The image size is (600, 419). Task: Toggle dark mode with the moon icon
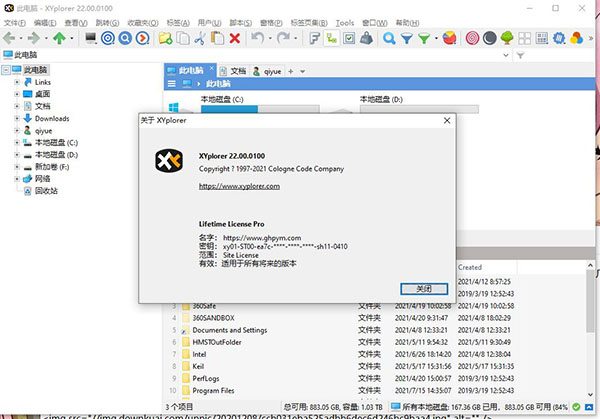coord(489,38)
